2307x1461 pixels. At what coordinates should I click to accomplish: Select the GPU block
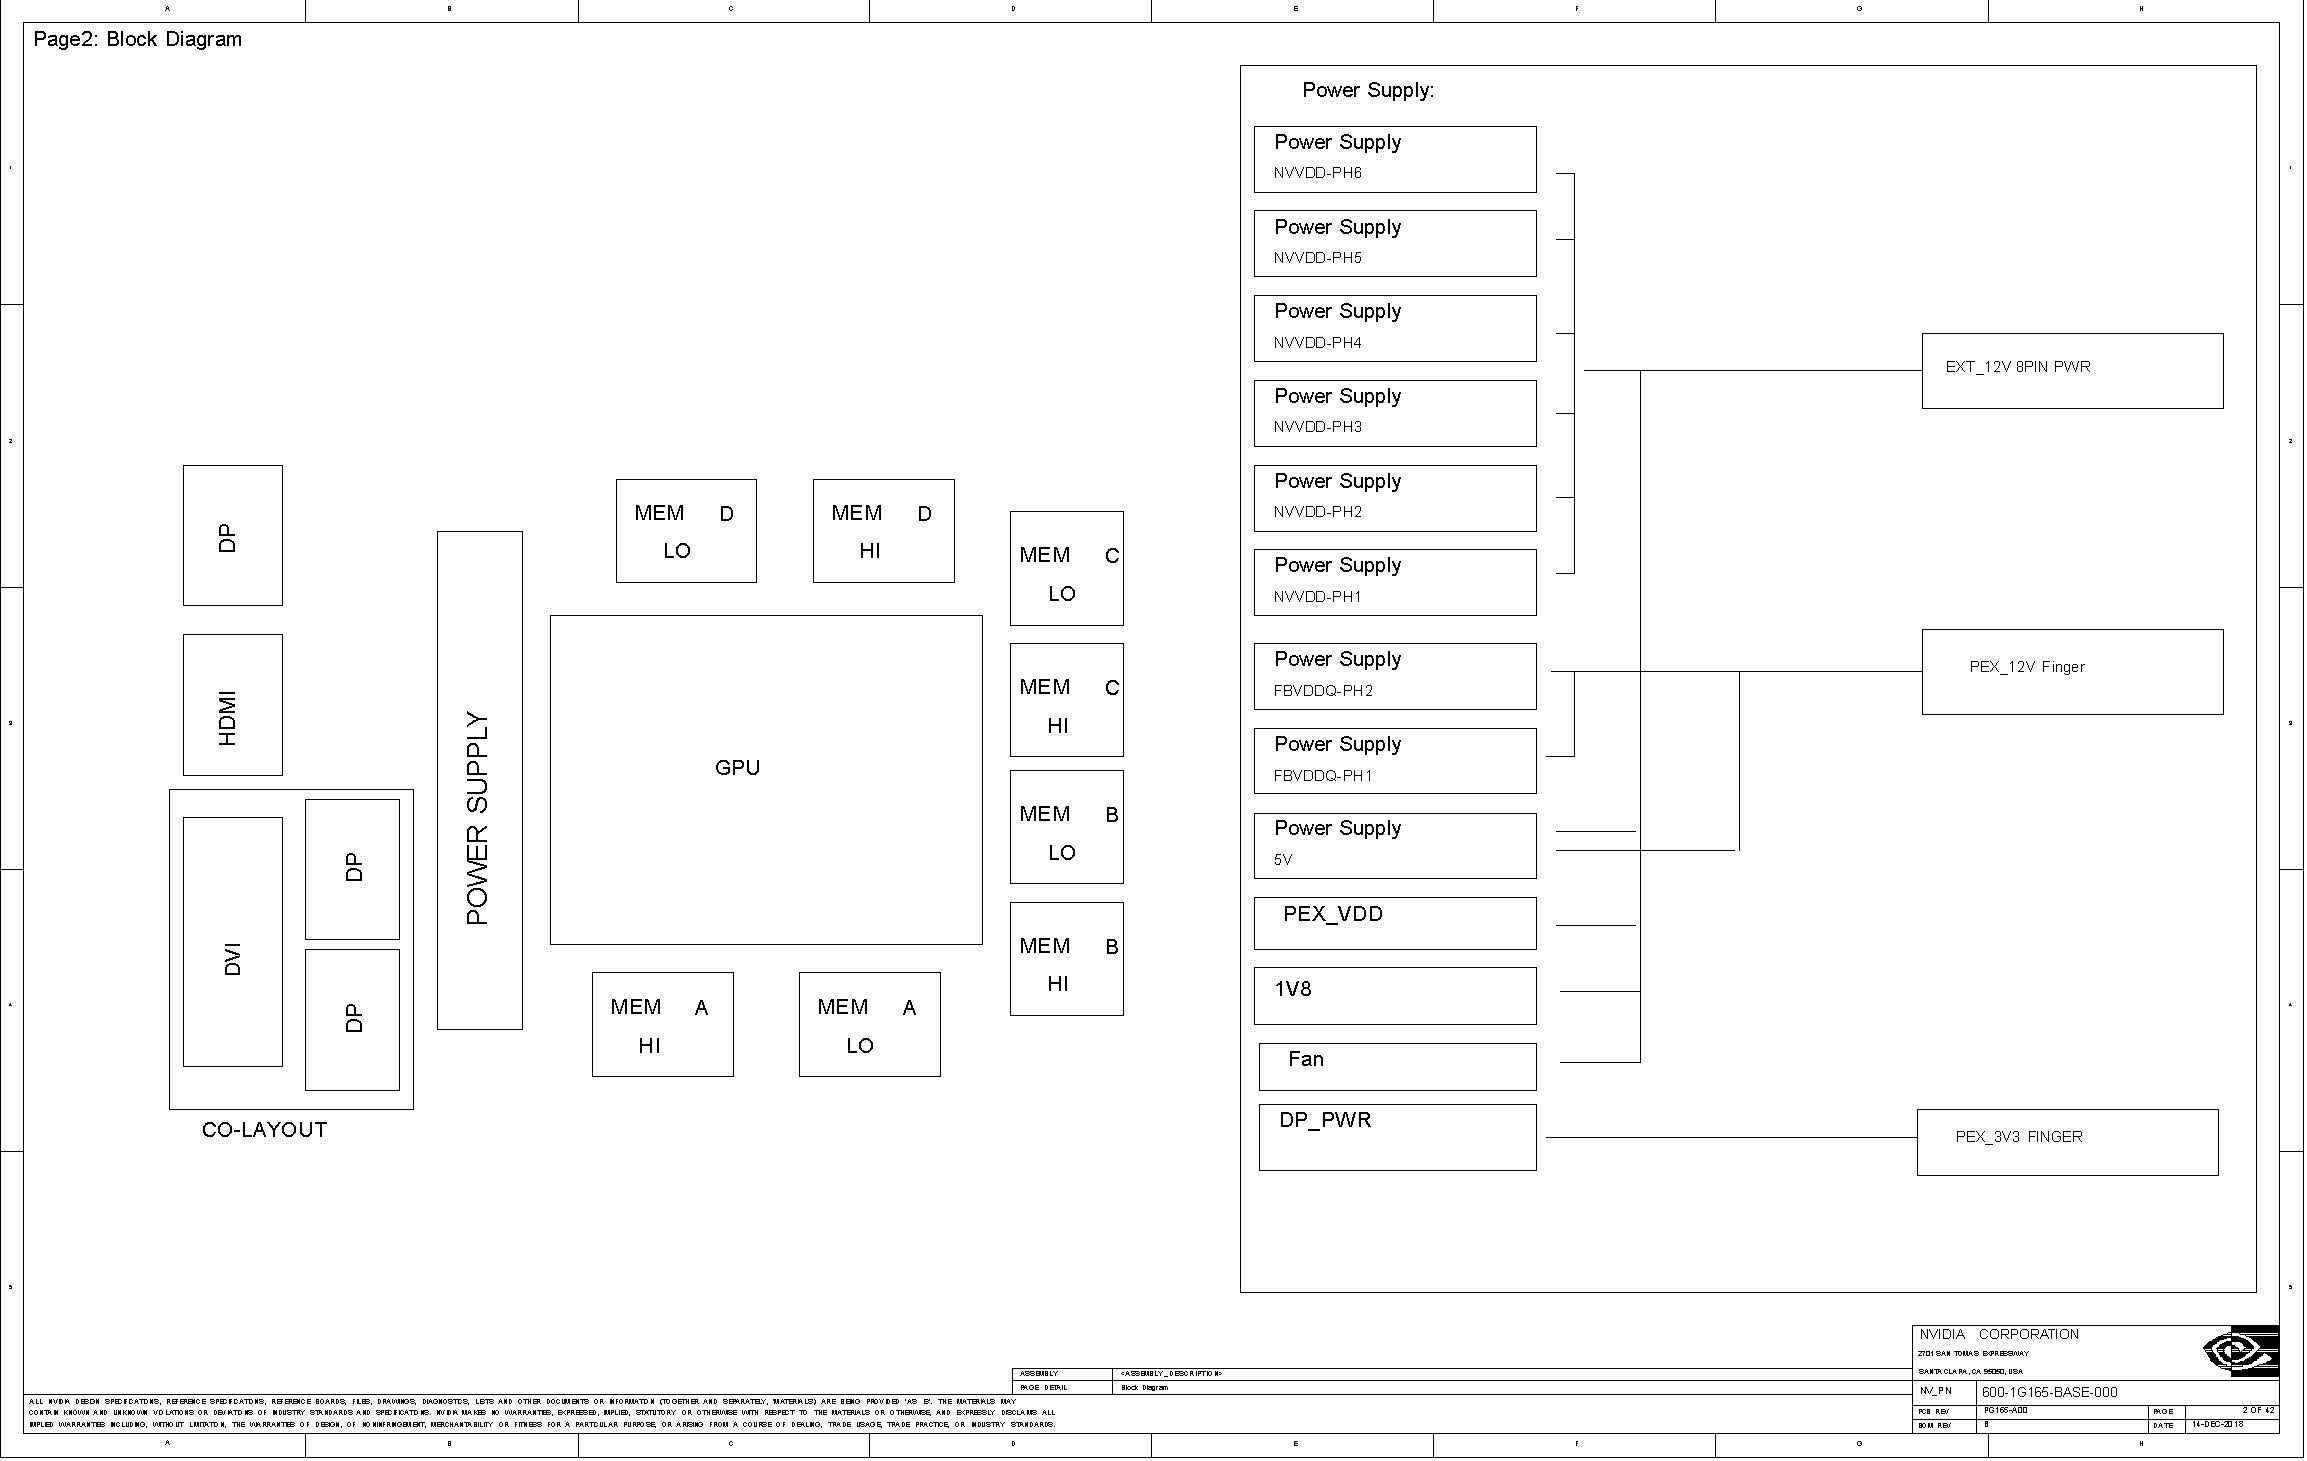coord(766,780)
